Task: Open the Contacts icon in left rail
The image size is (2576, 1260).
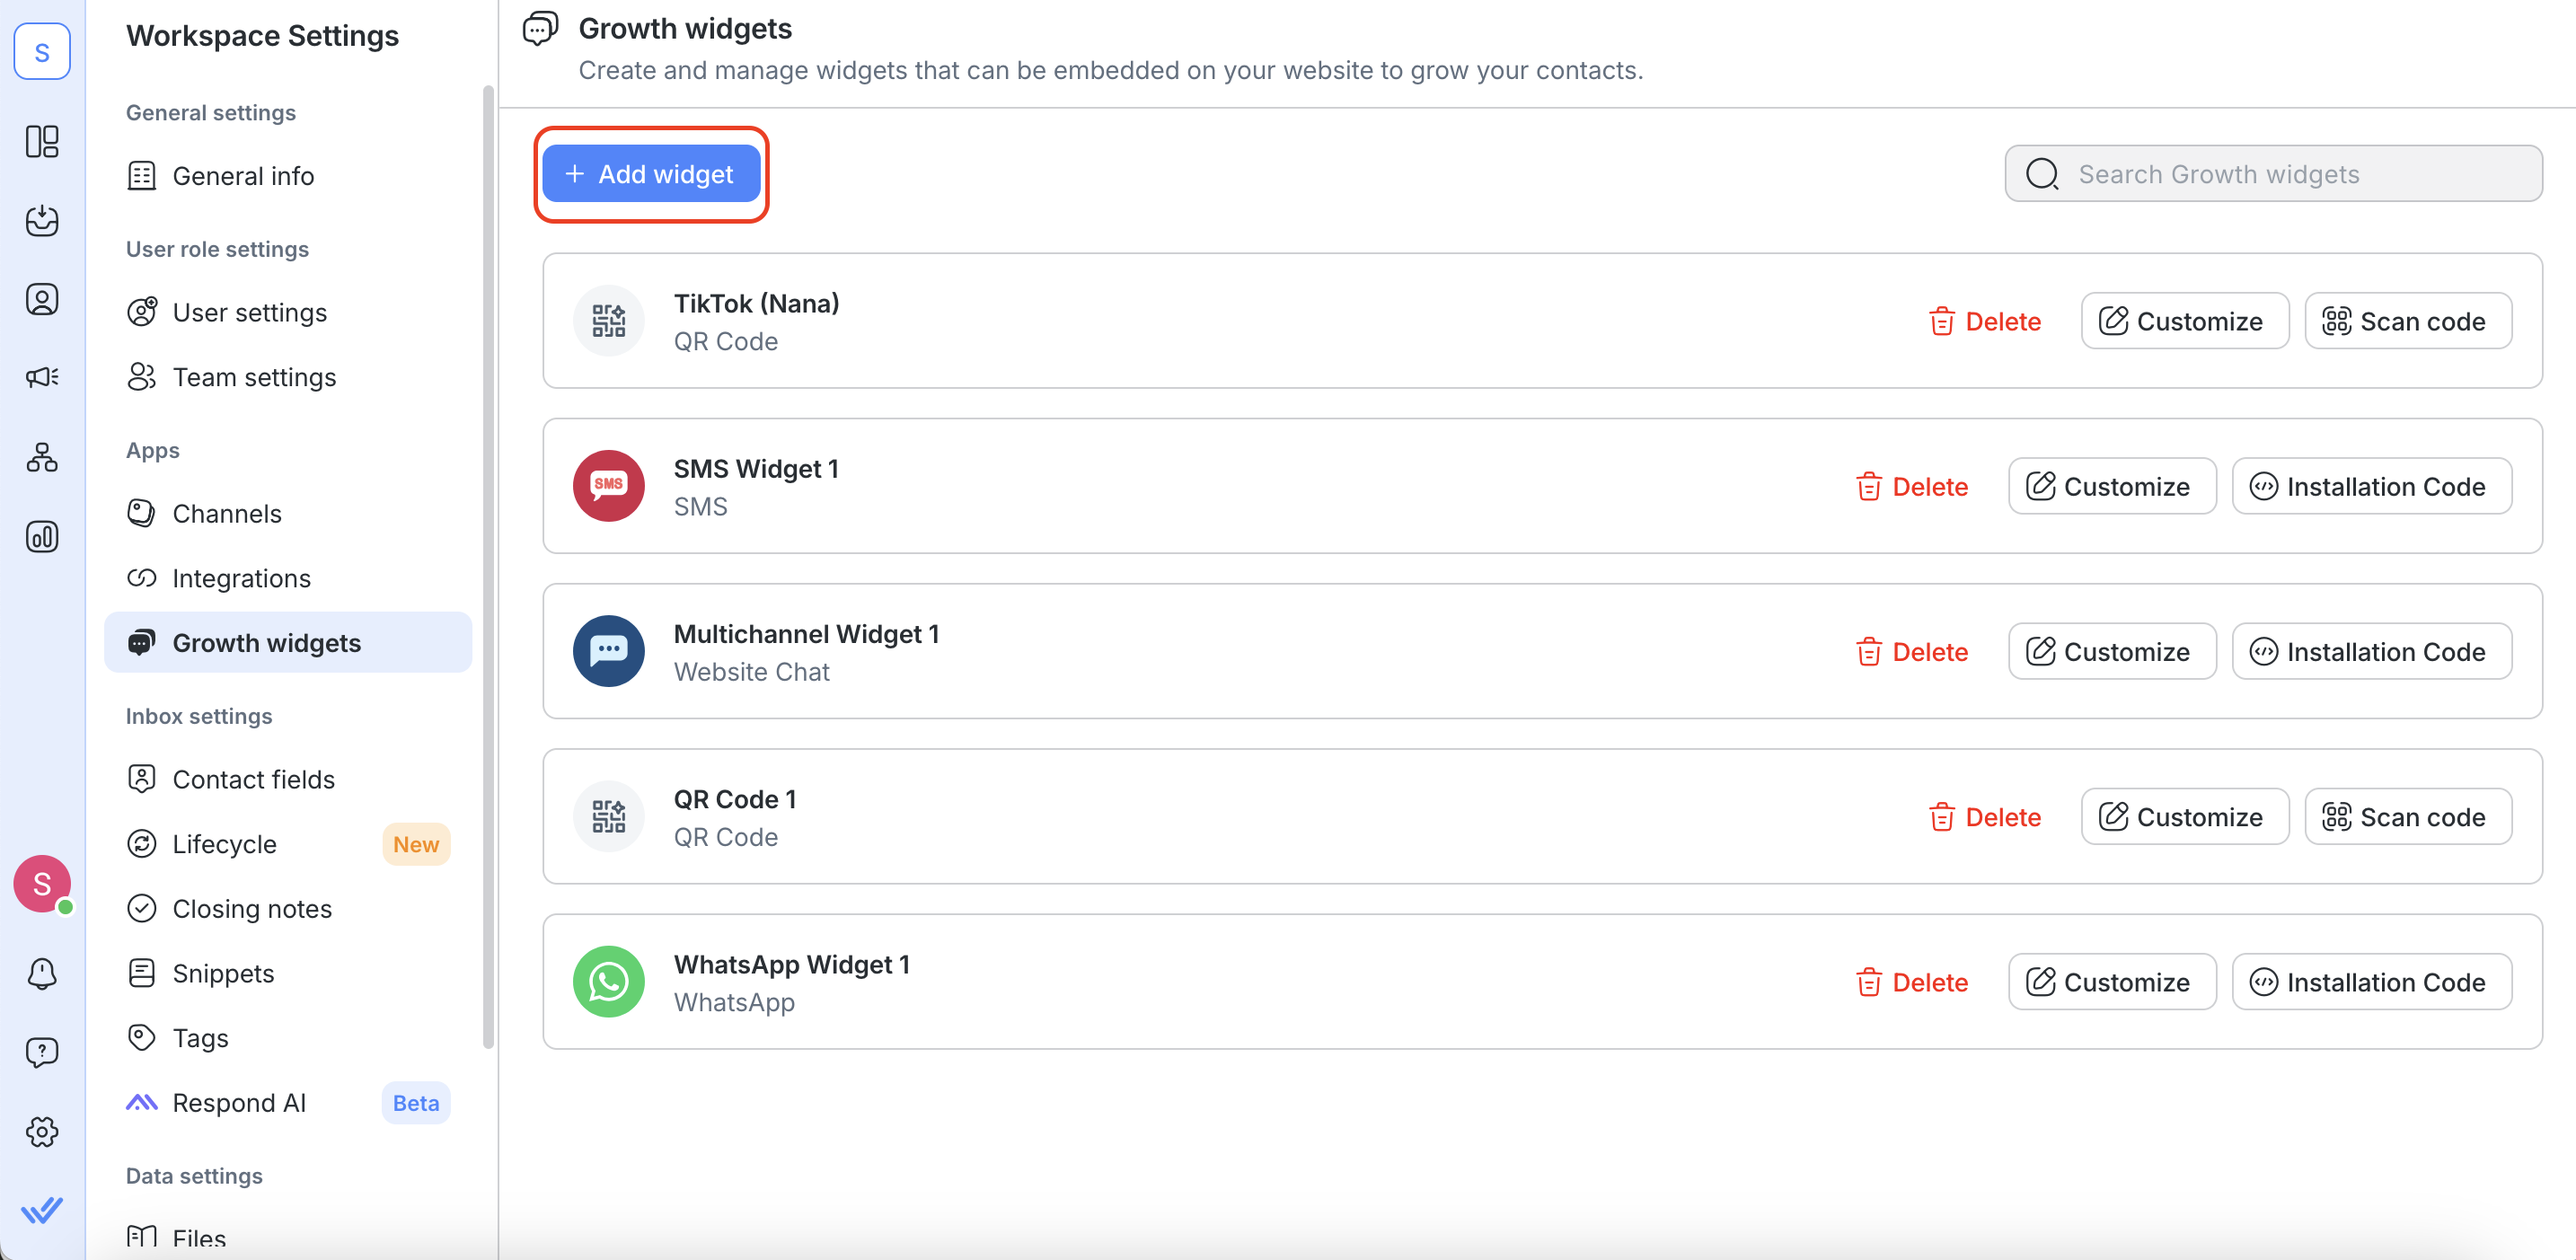Action: (x=42, y=299)
